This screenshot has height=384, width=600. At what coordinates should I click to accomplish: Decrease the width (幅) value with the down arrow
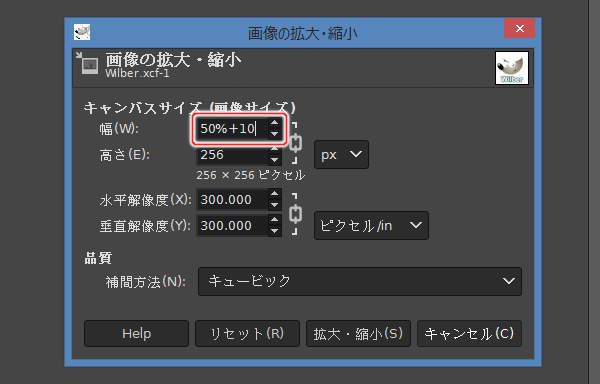tap(274, 133)
